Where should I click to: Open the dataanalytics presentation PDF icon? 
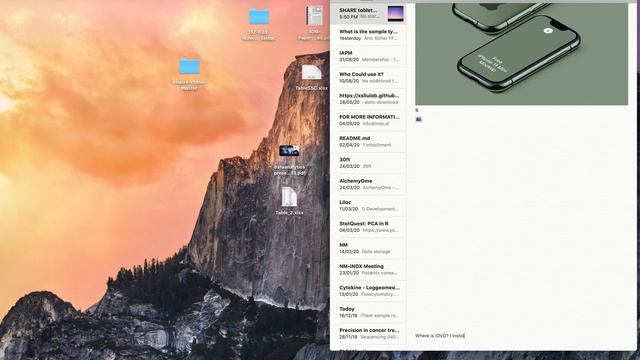tap(289, 151)
